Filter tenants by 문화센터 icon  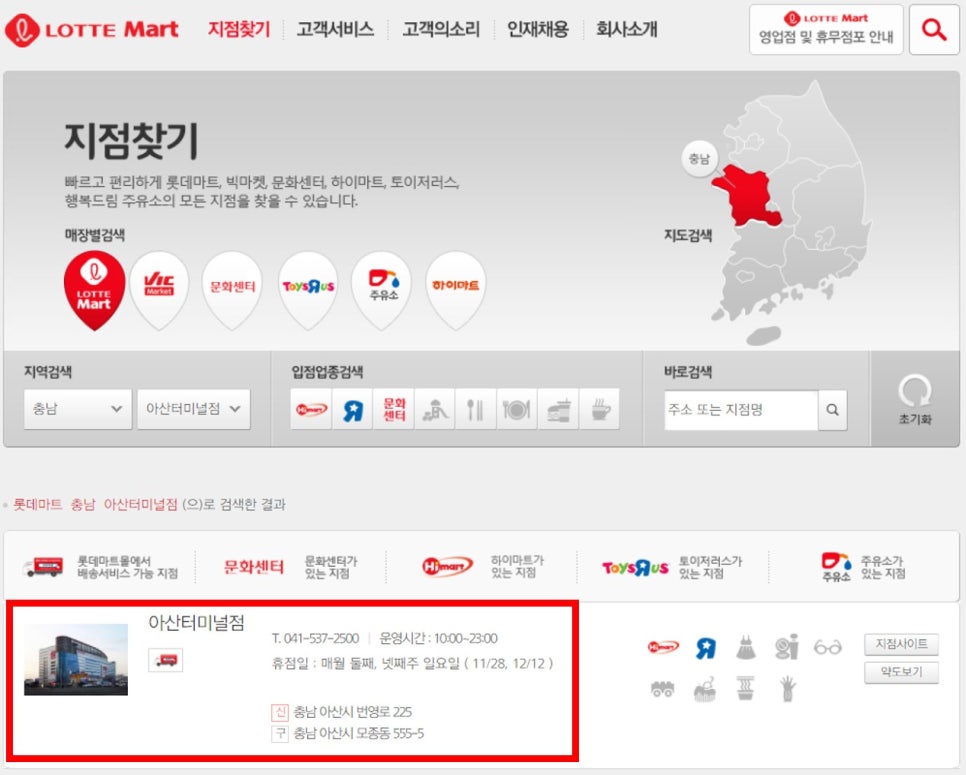click(x=394, y=409)
